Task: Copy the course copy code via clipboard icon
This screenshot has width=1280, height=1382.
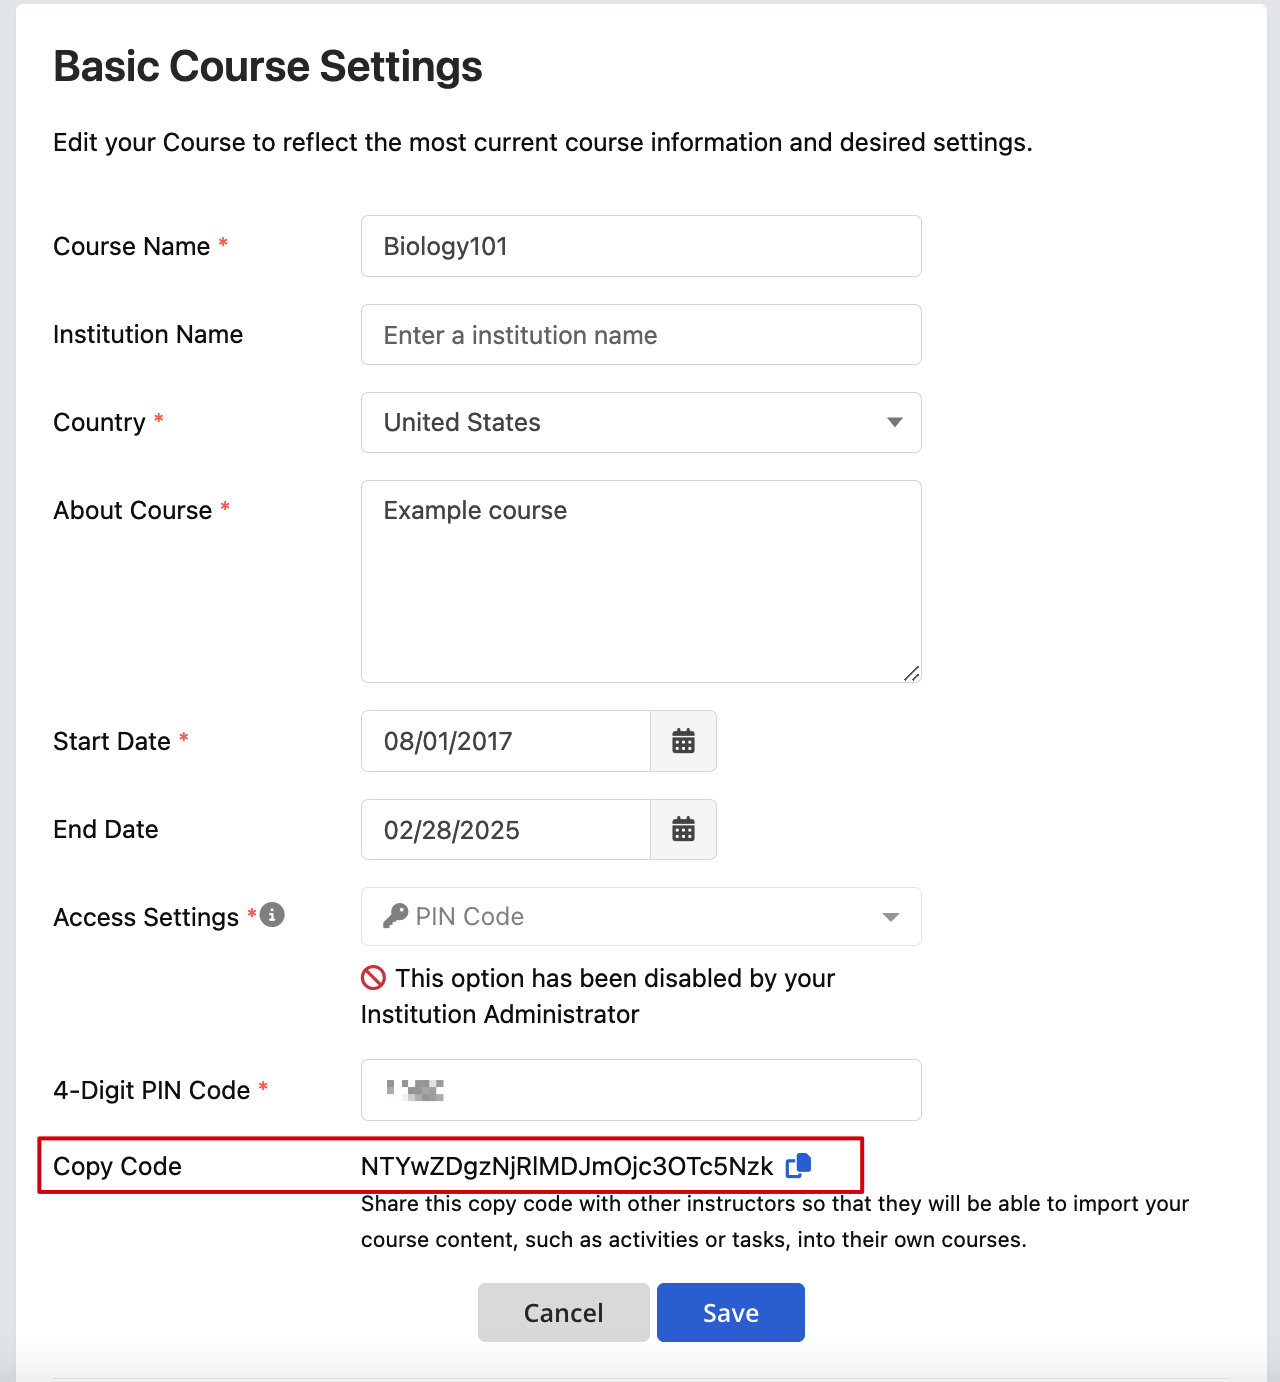Action: [x=798, y=1166]
